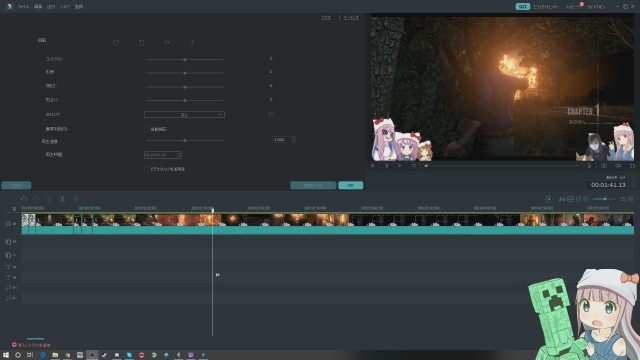Click the previous frame preview control
The width and height of the screenshot is (640, 360).
(x=373, y=166)
